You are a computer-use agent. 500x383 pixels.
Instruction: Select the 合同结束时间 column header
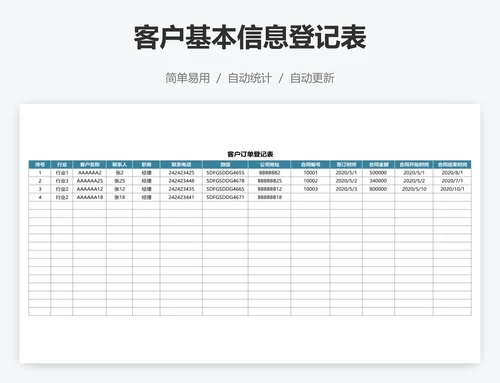452,164
